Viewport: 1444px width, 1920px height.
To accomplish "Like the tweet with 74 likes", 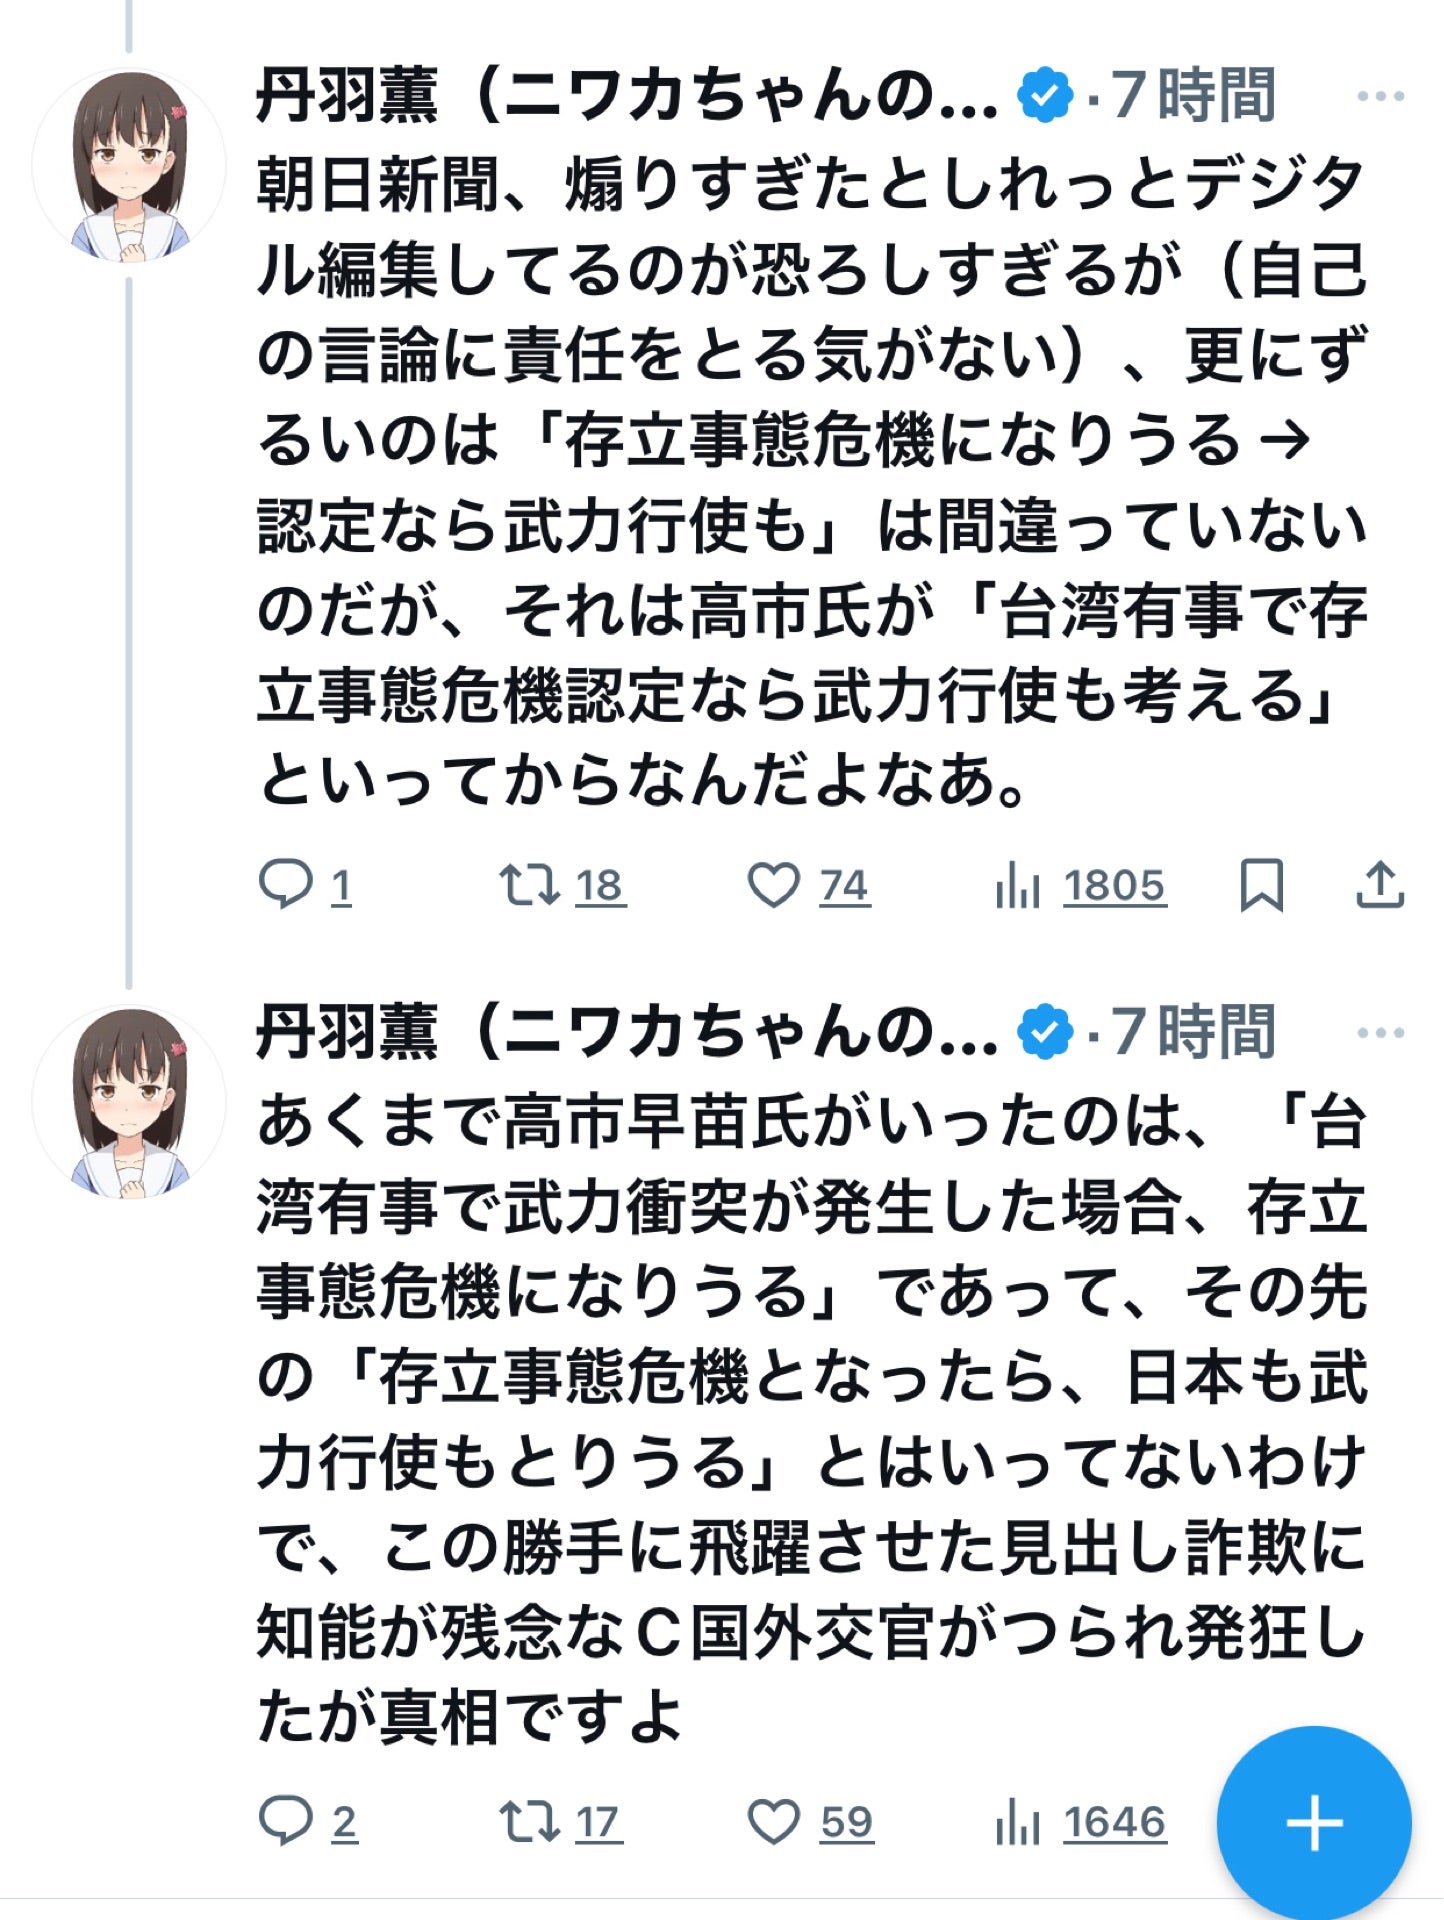I will [790, 885].
